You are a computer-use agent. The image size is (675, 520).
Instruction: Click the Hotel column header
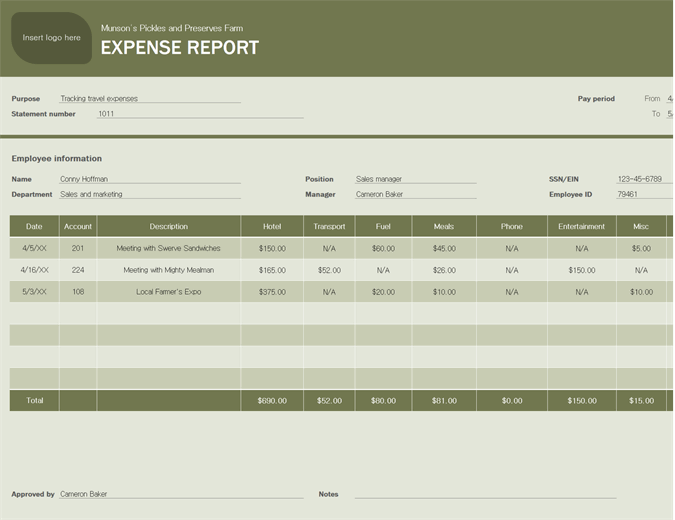point(272,227)
